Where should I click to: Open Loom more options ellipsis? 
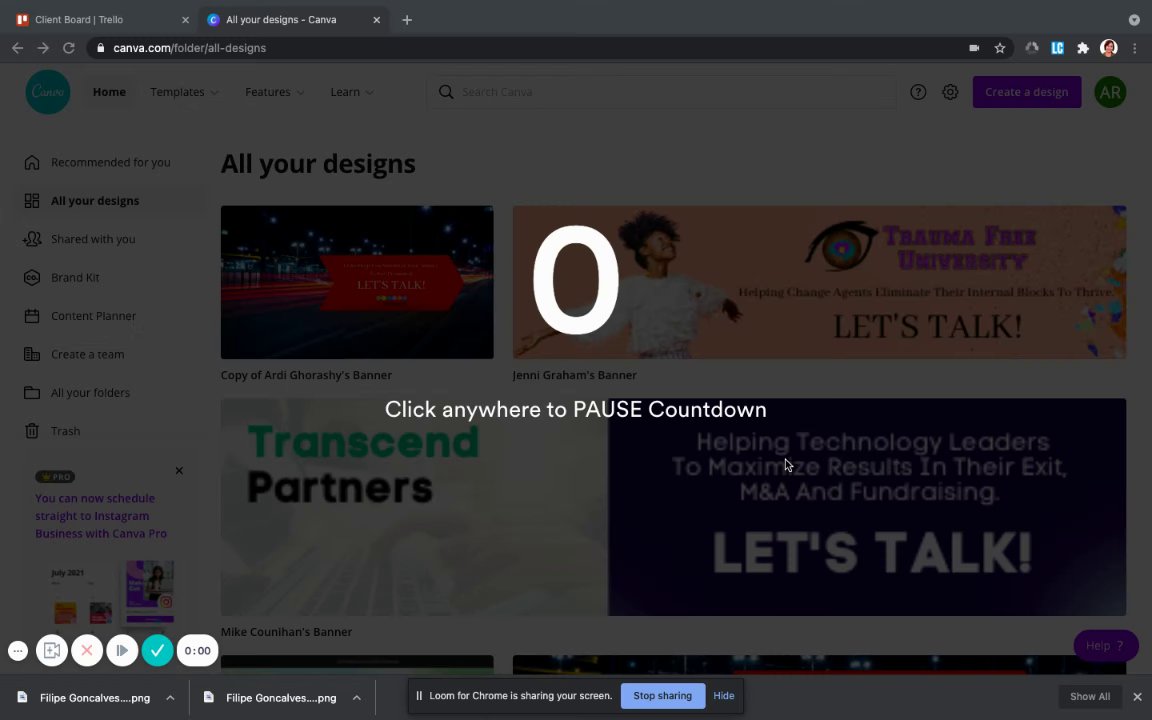point(18,650)
